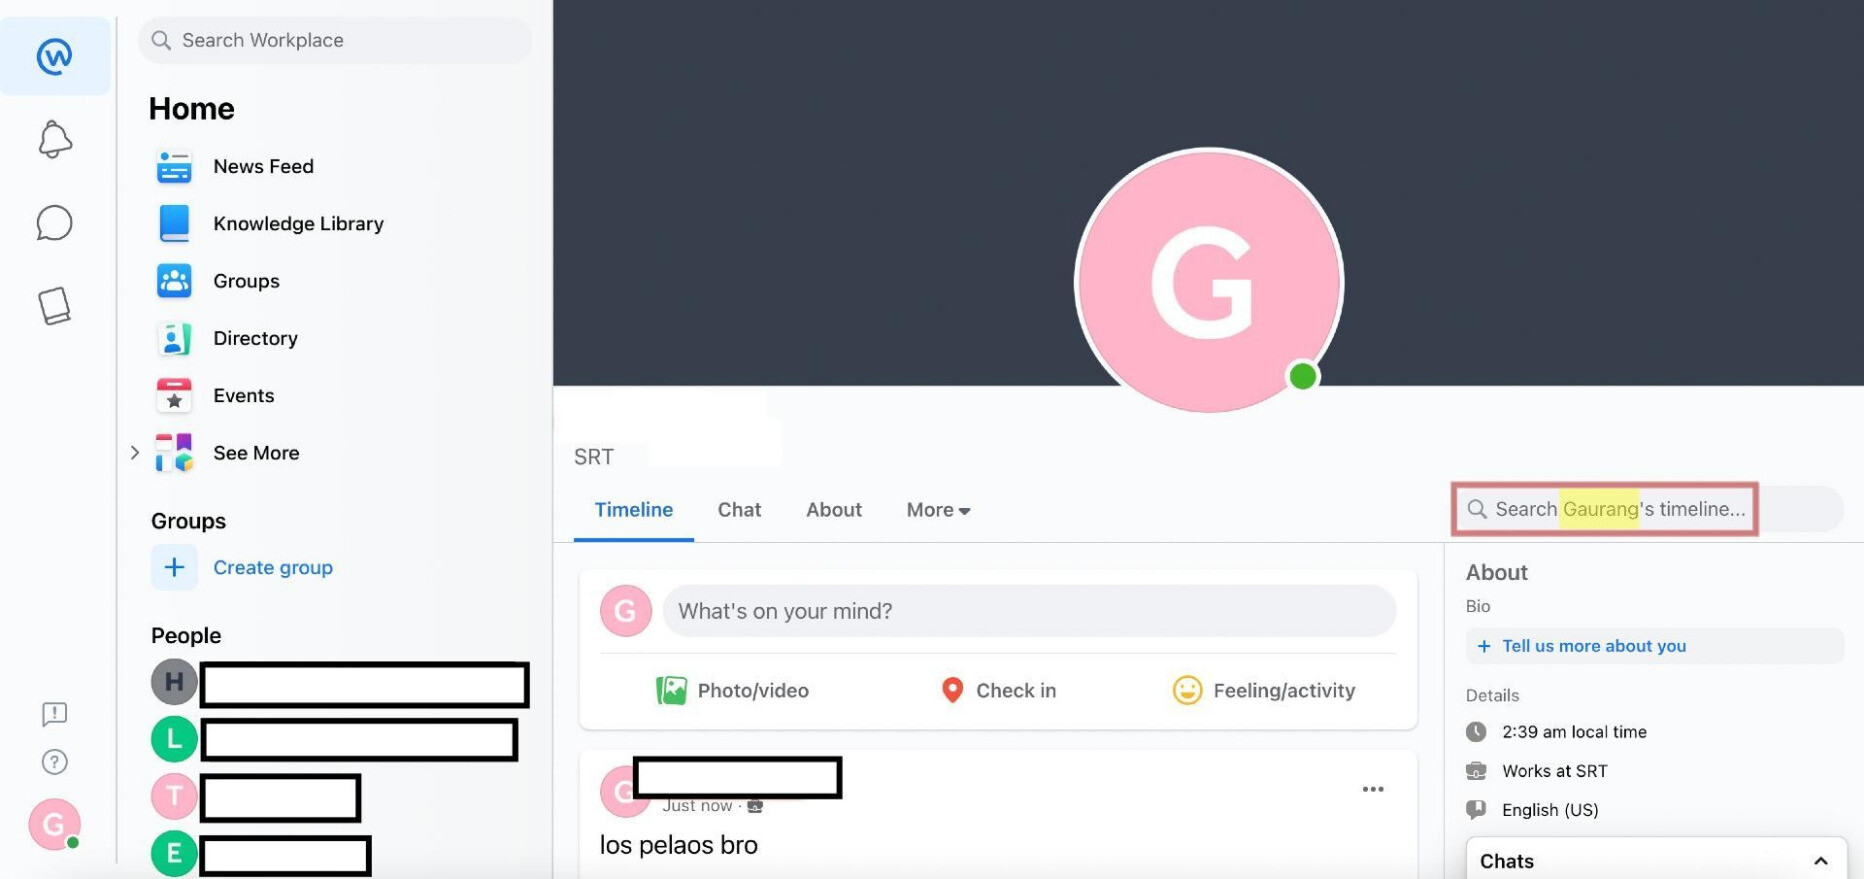The width and height of the screenshot is (1864, 879).
Task: Open the post options three-dot menu
Action: pos(1373,790)
